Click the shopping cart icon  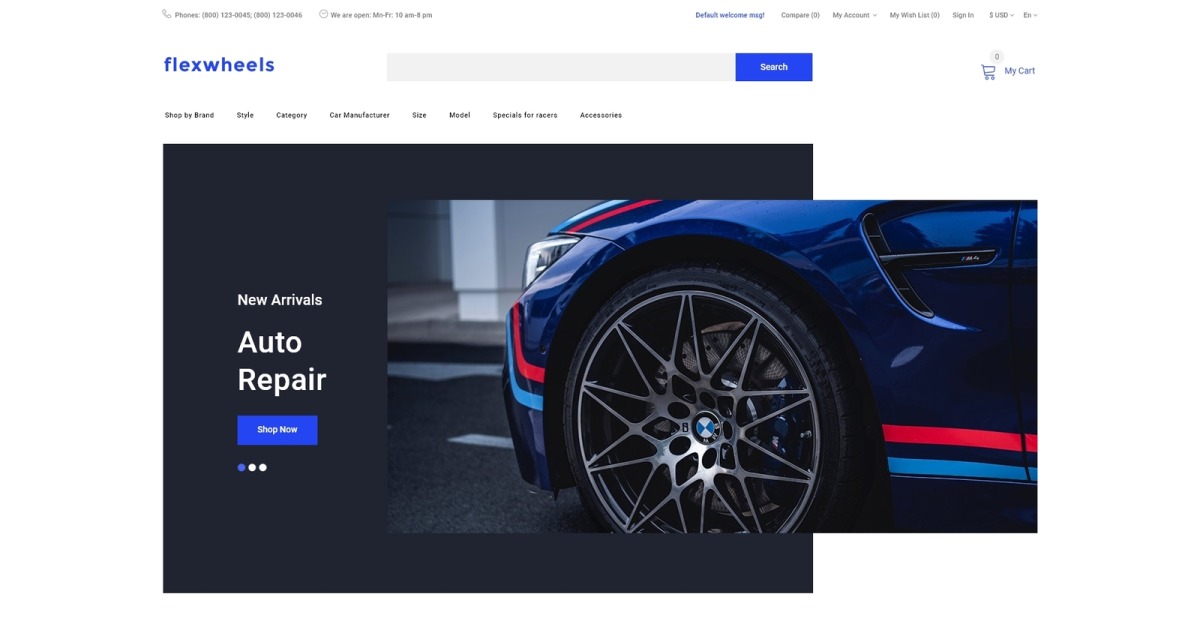988,72
